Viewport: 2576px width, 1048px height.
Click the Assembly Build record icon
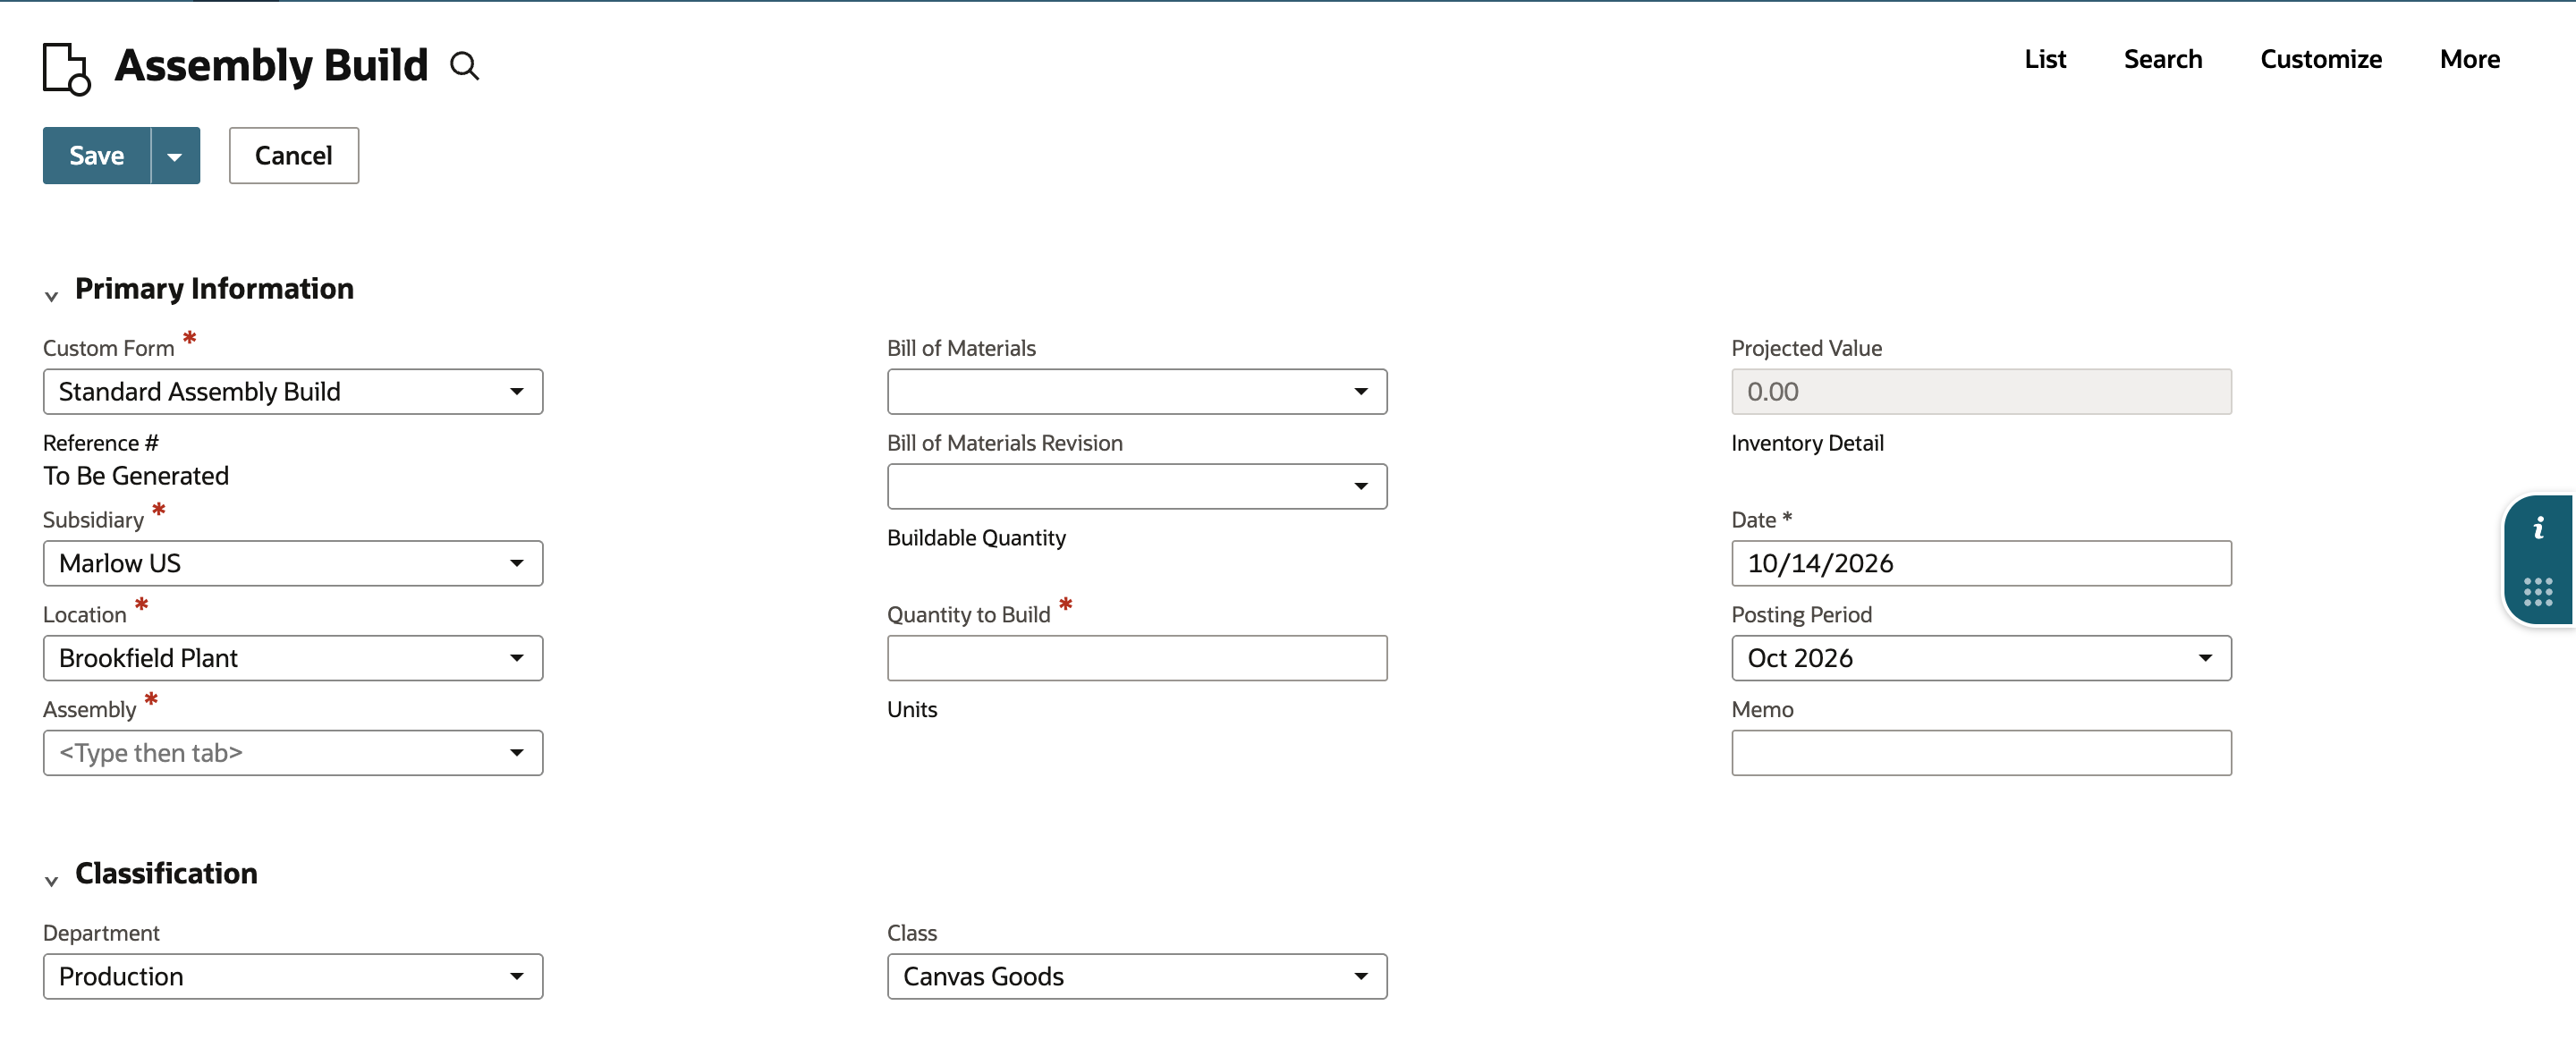tap(66, 68)
